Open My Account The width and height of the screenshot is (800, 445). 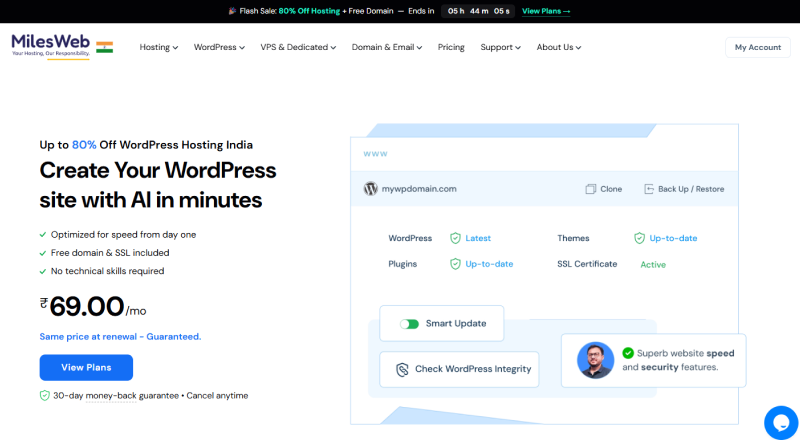coord(758,47)
